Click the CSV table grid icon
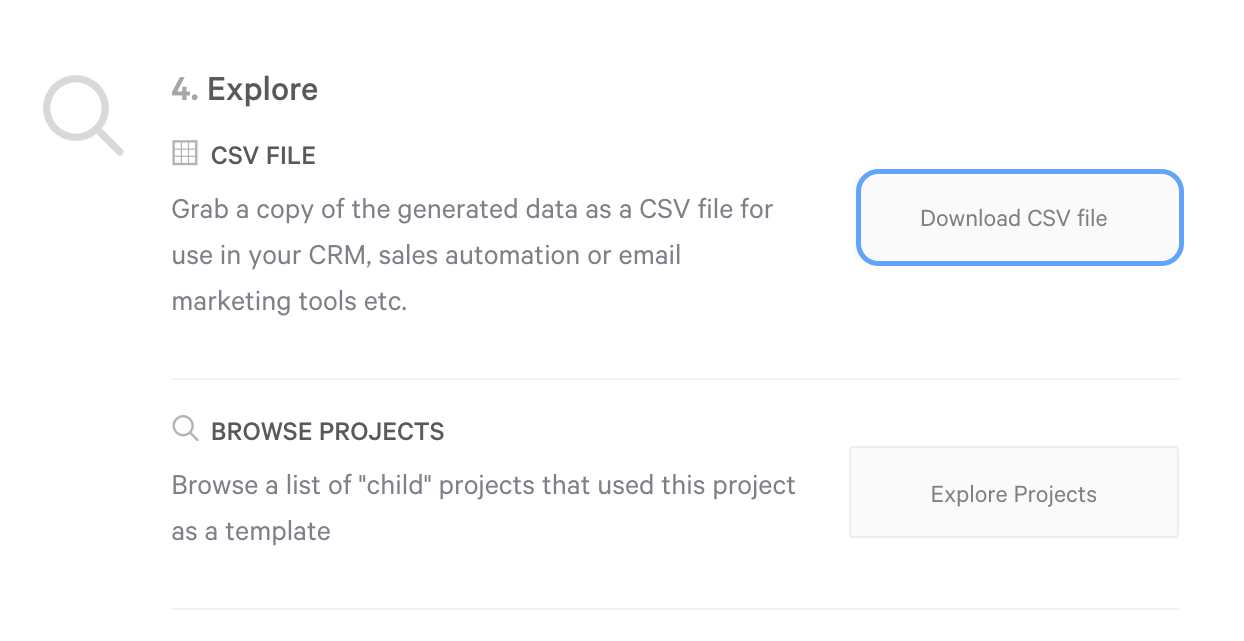 click(x=185, y=153)
